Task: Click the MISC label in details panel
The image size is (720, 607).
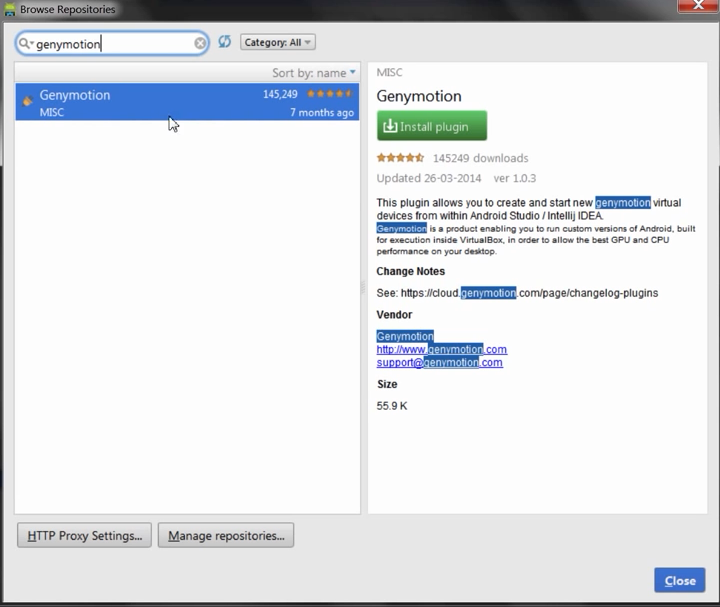Action: (x=389, y=72)
